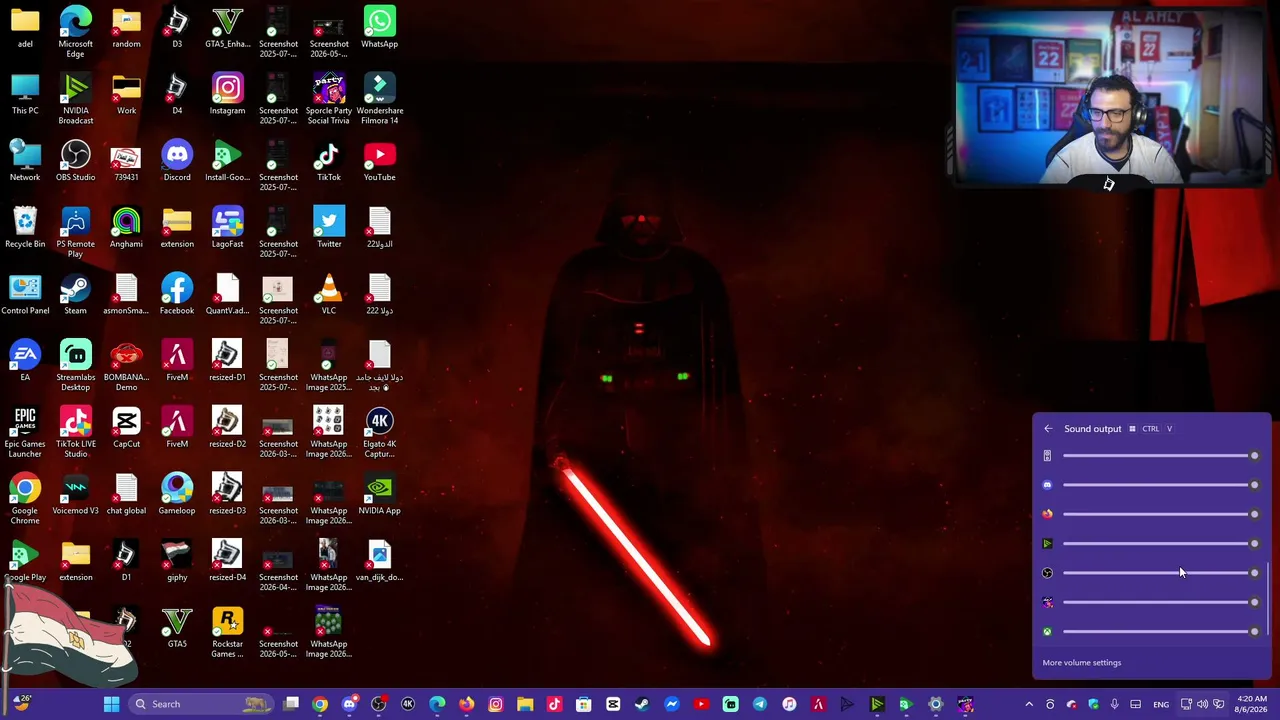
Task: Mute Discord in the Sound output mixer
Action: point(1047,485)
